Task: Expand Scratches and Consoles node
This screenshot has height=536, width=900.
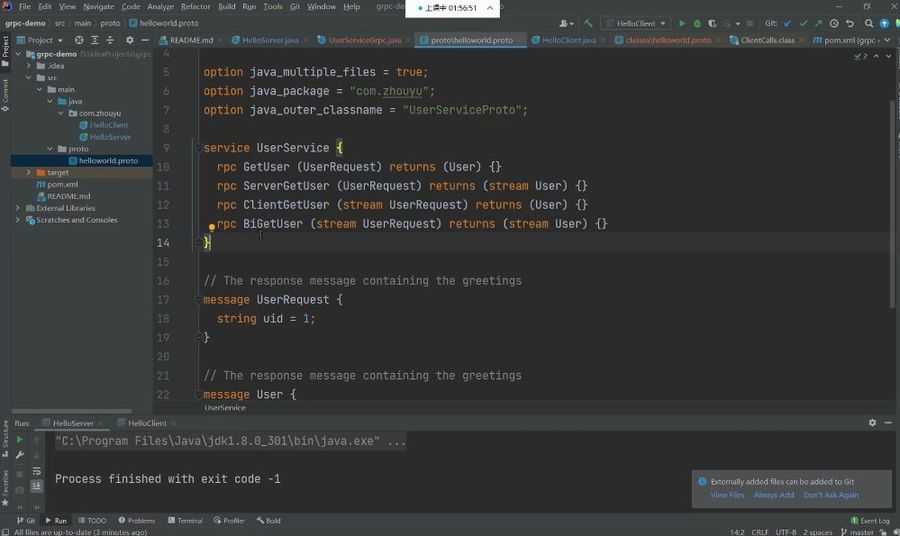Action: [x=18, y=220]
